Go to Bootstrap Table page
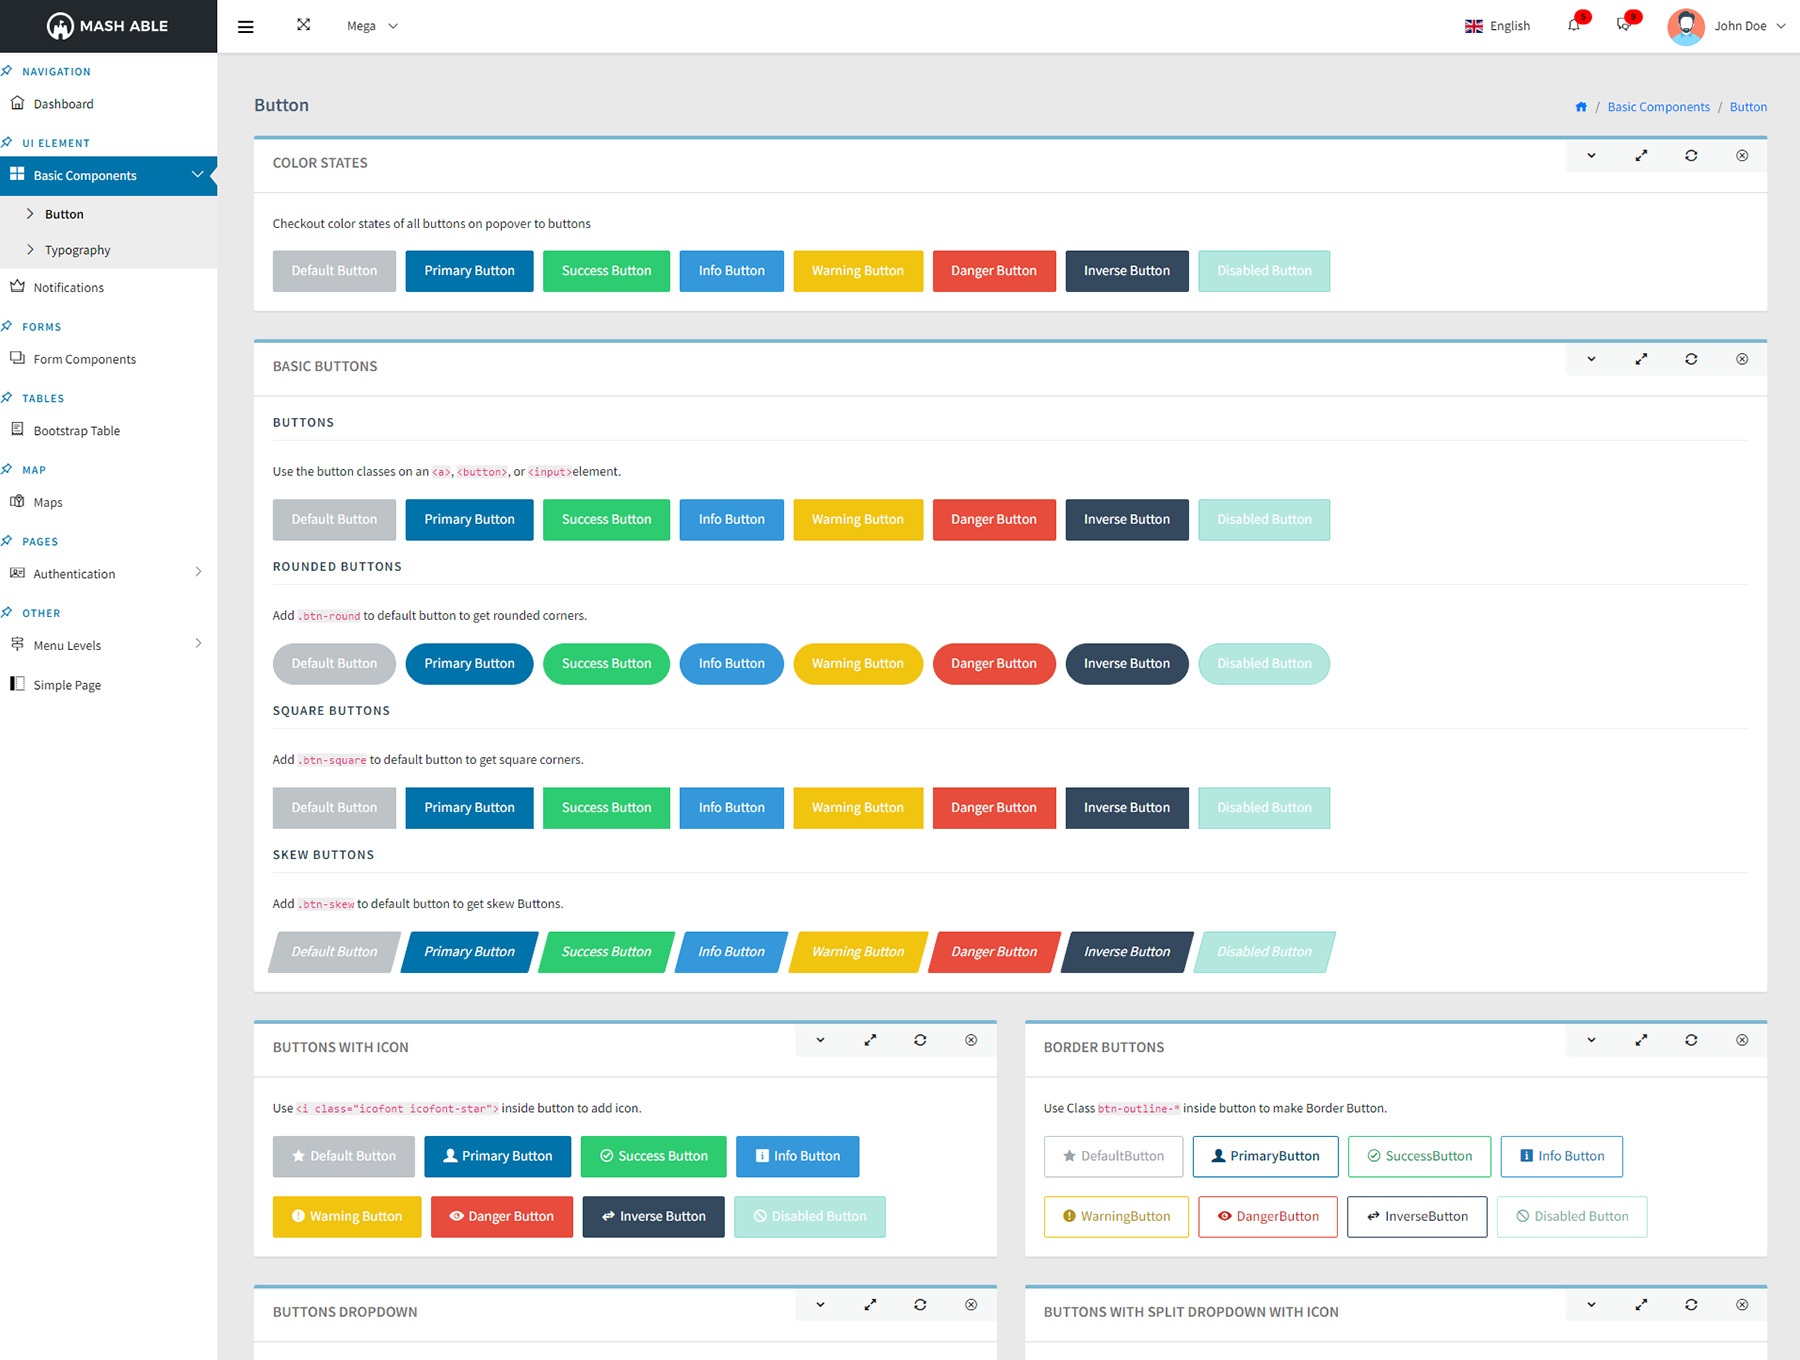Screen dimensions: 1800x1360 tap(76, 431)
